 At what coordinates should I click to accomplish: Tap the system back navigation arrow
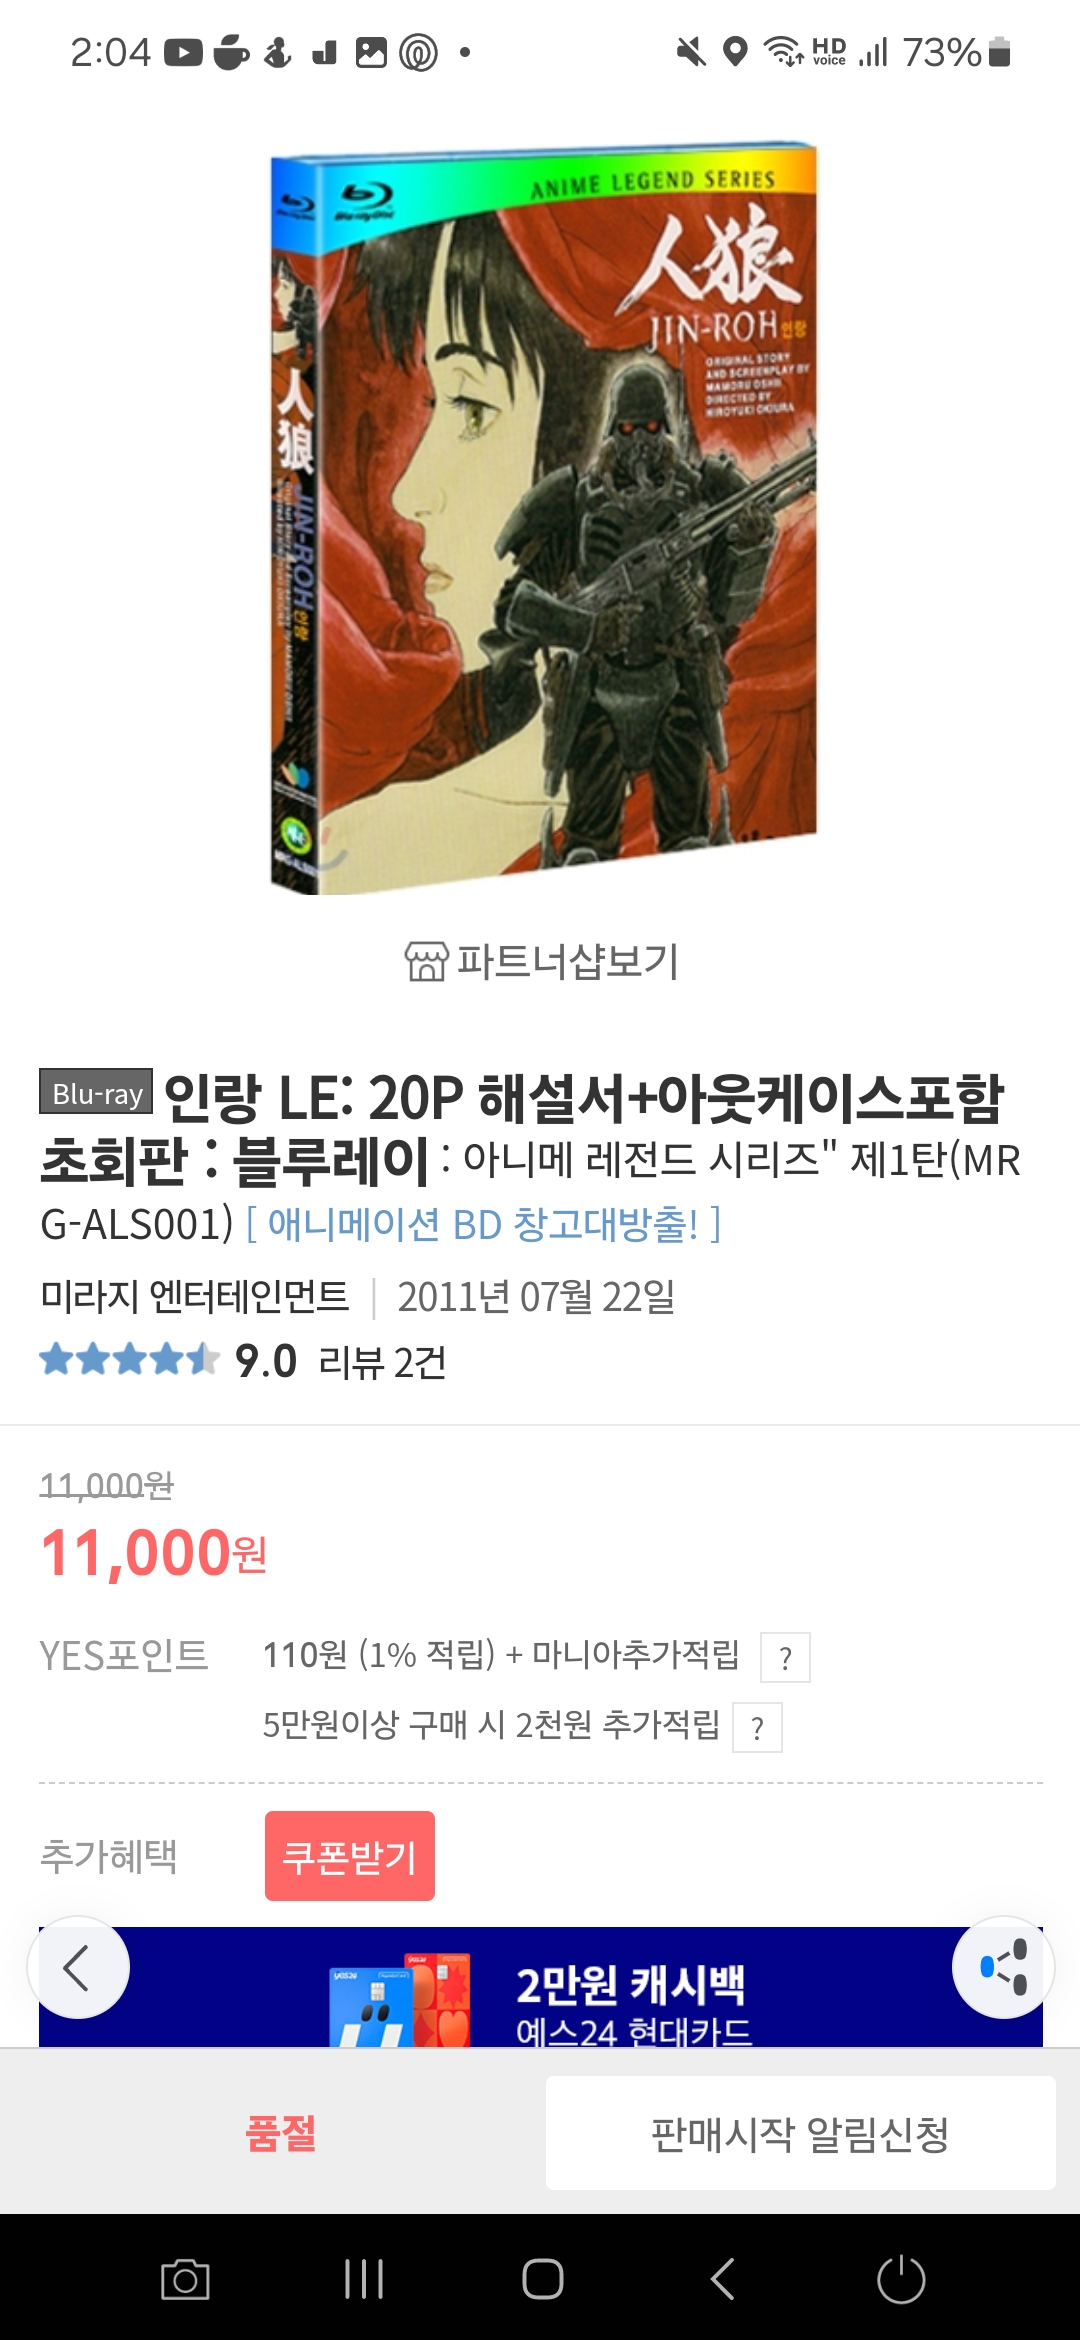[x=722, y=2280]
